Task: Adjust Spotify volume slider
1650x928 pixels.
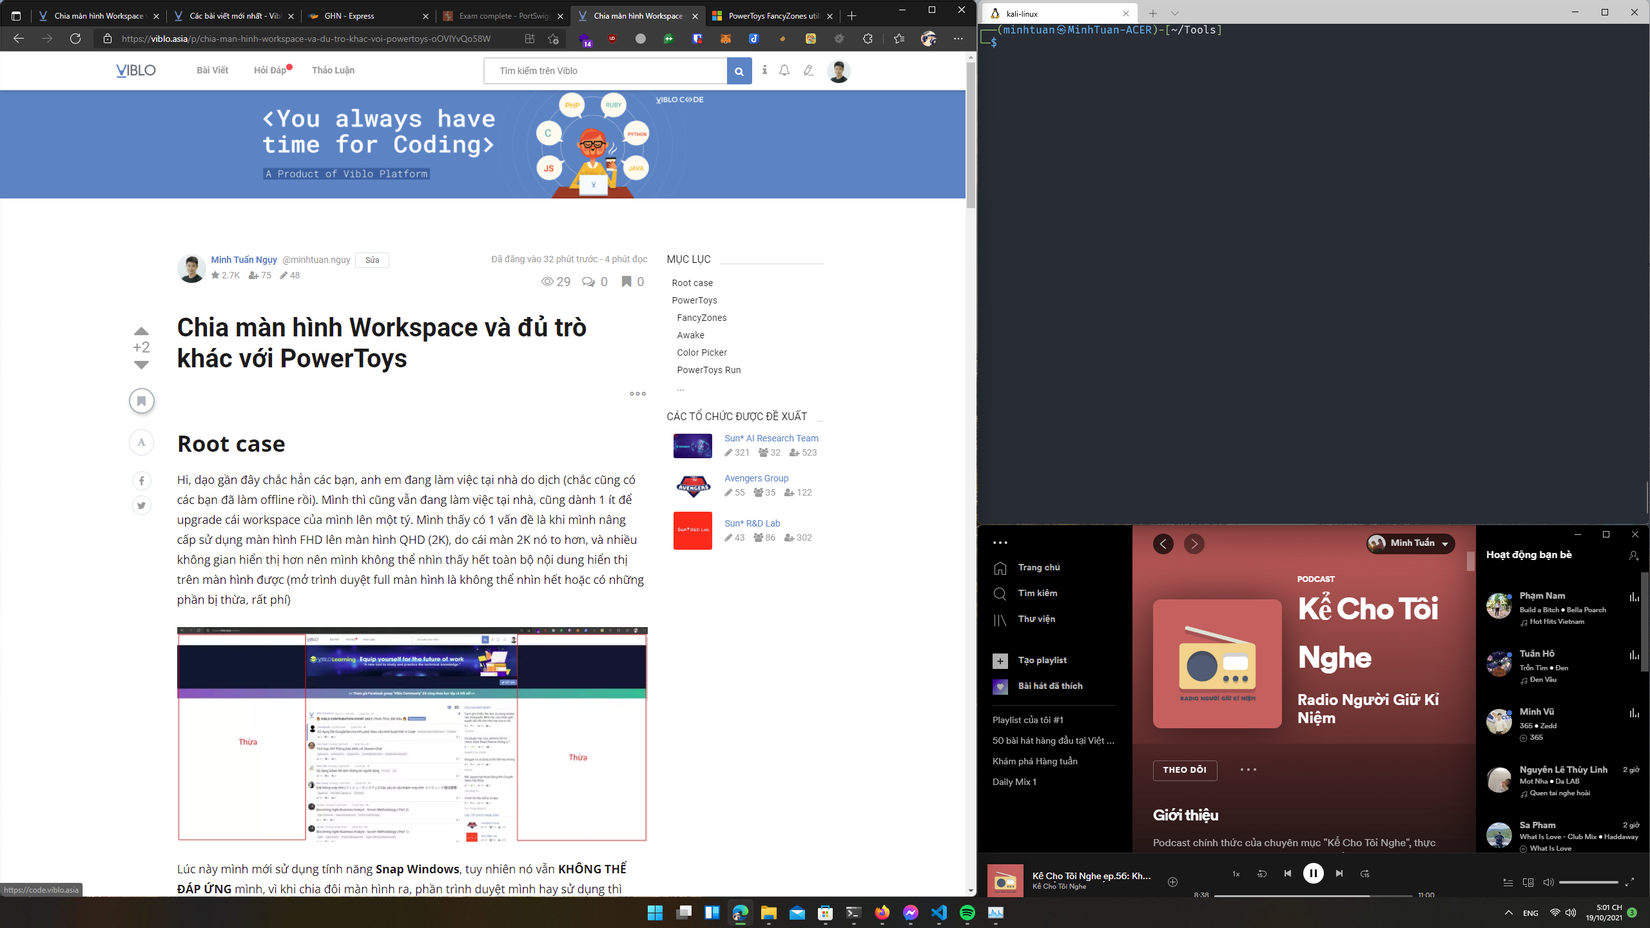Action: (1588, 882)
